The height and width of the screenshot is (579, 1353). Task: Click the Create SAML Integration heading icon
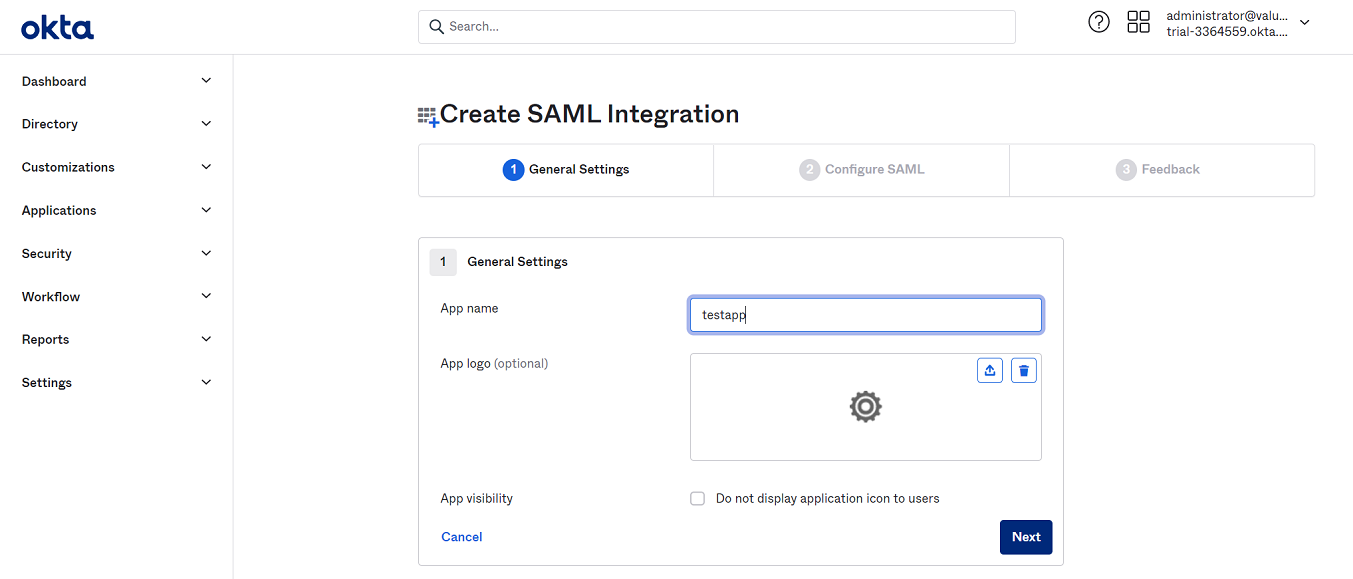tap(428, 116)
